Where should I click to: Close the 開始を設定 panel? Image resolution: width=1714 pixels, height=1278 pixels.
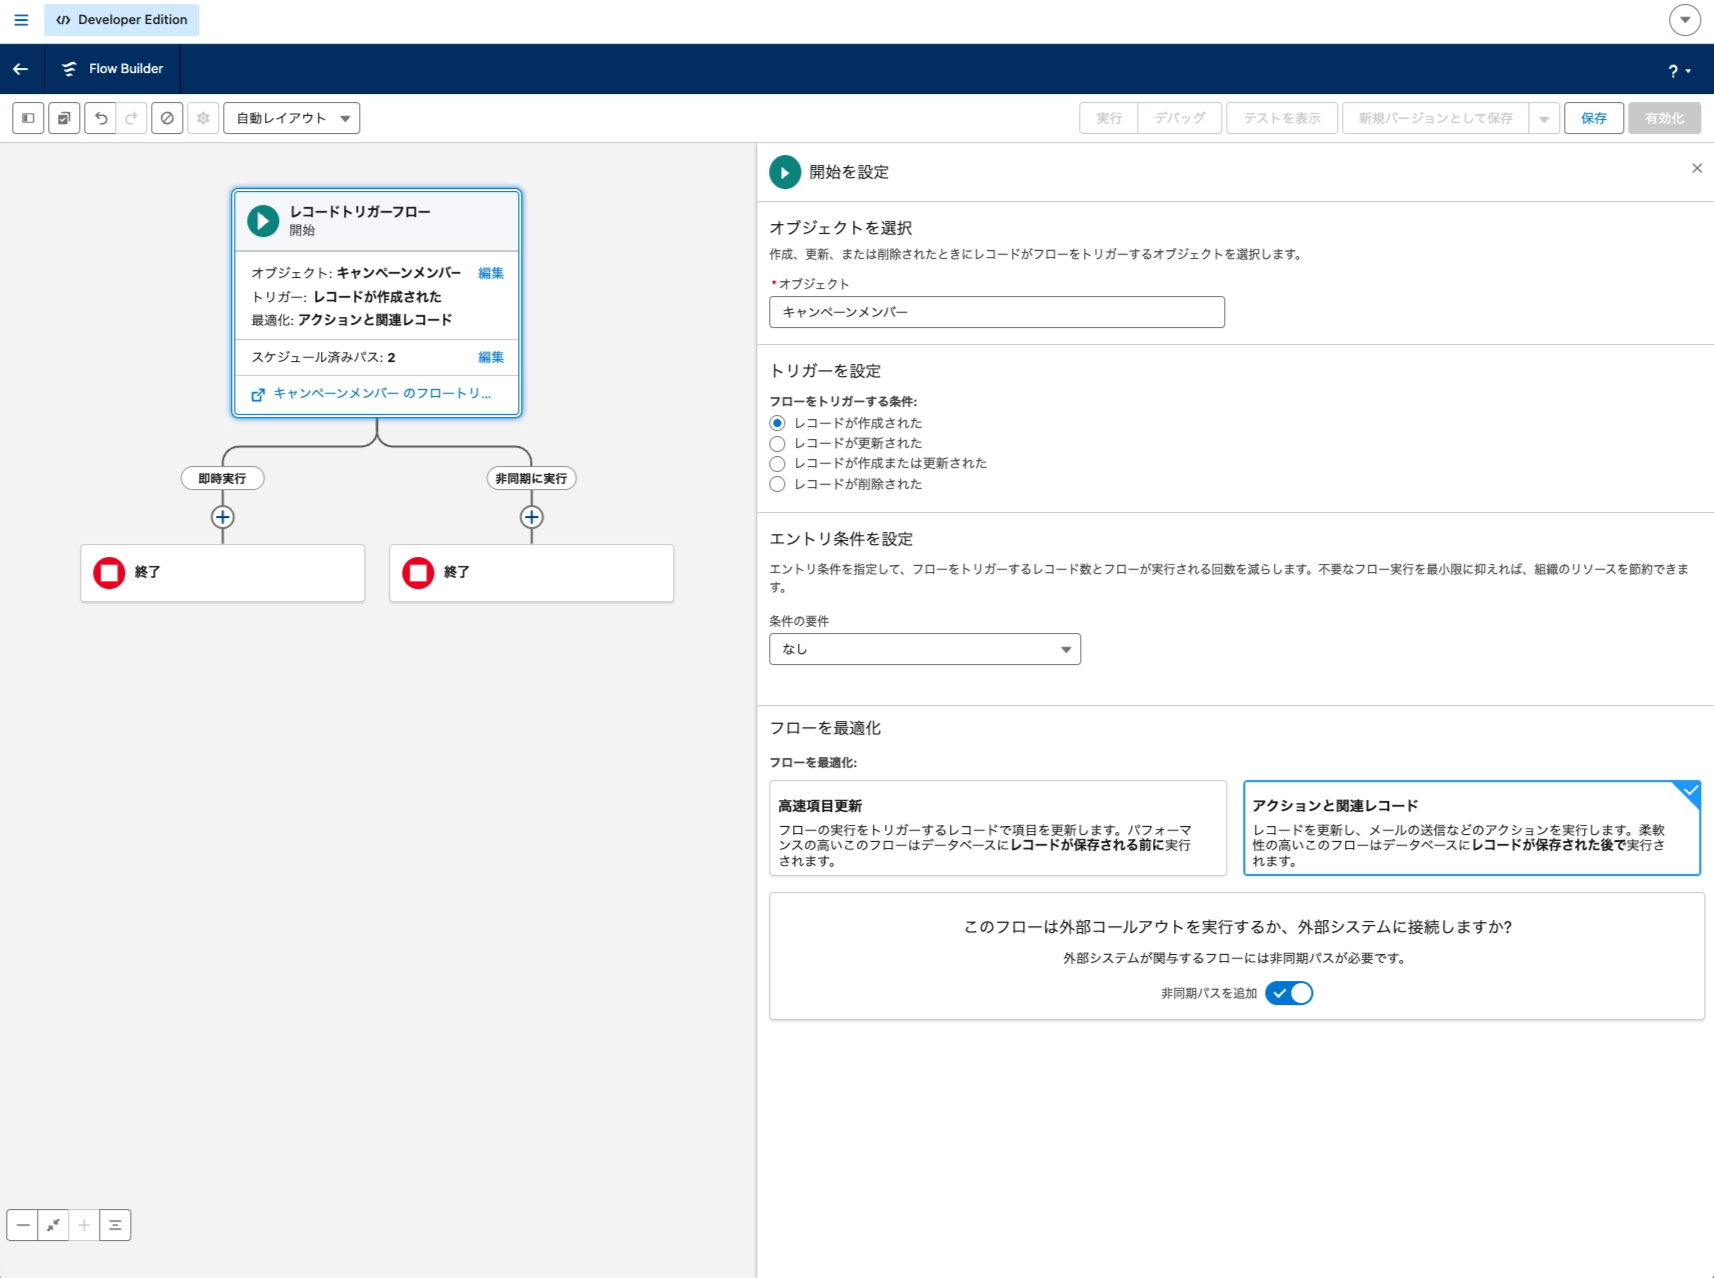[1697, 168]
